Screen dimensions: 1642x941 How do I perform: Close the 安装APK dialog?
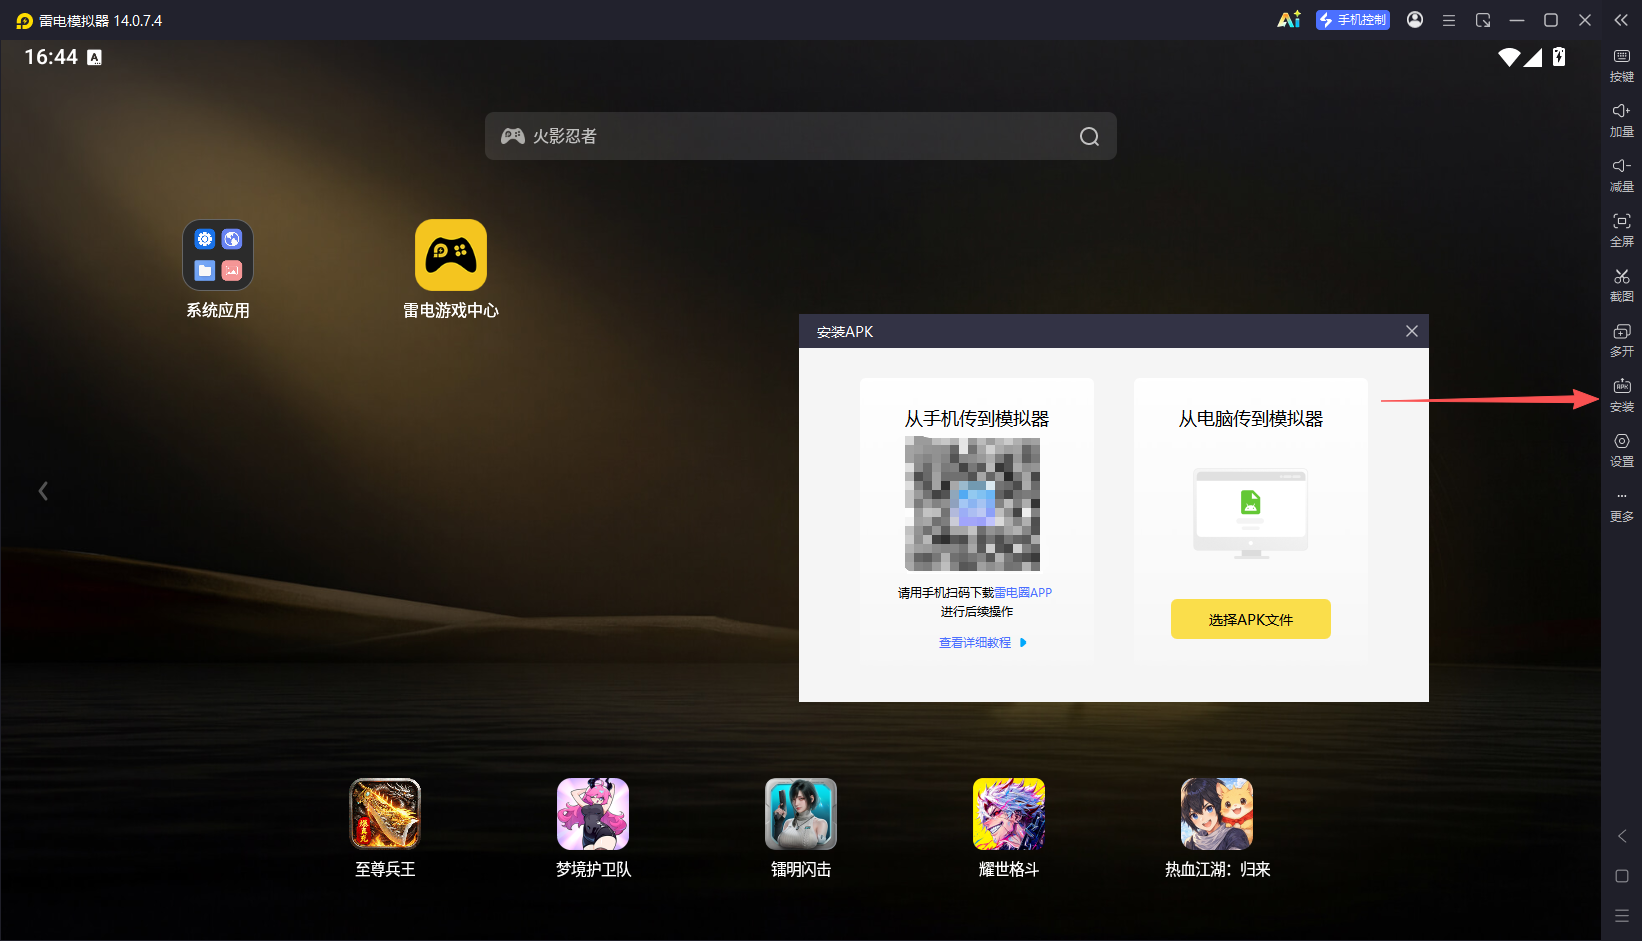[x=1411, y=331]
